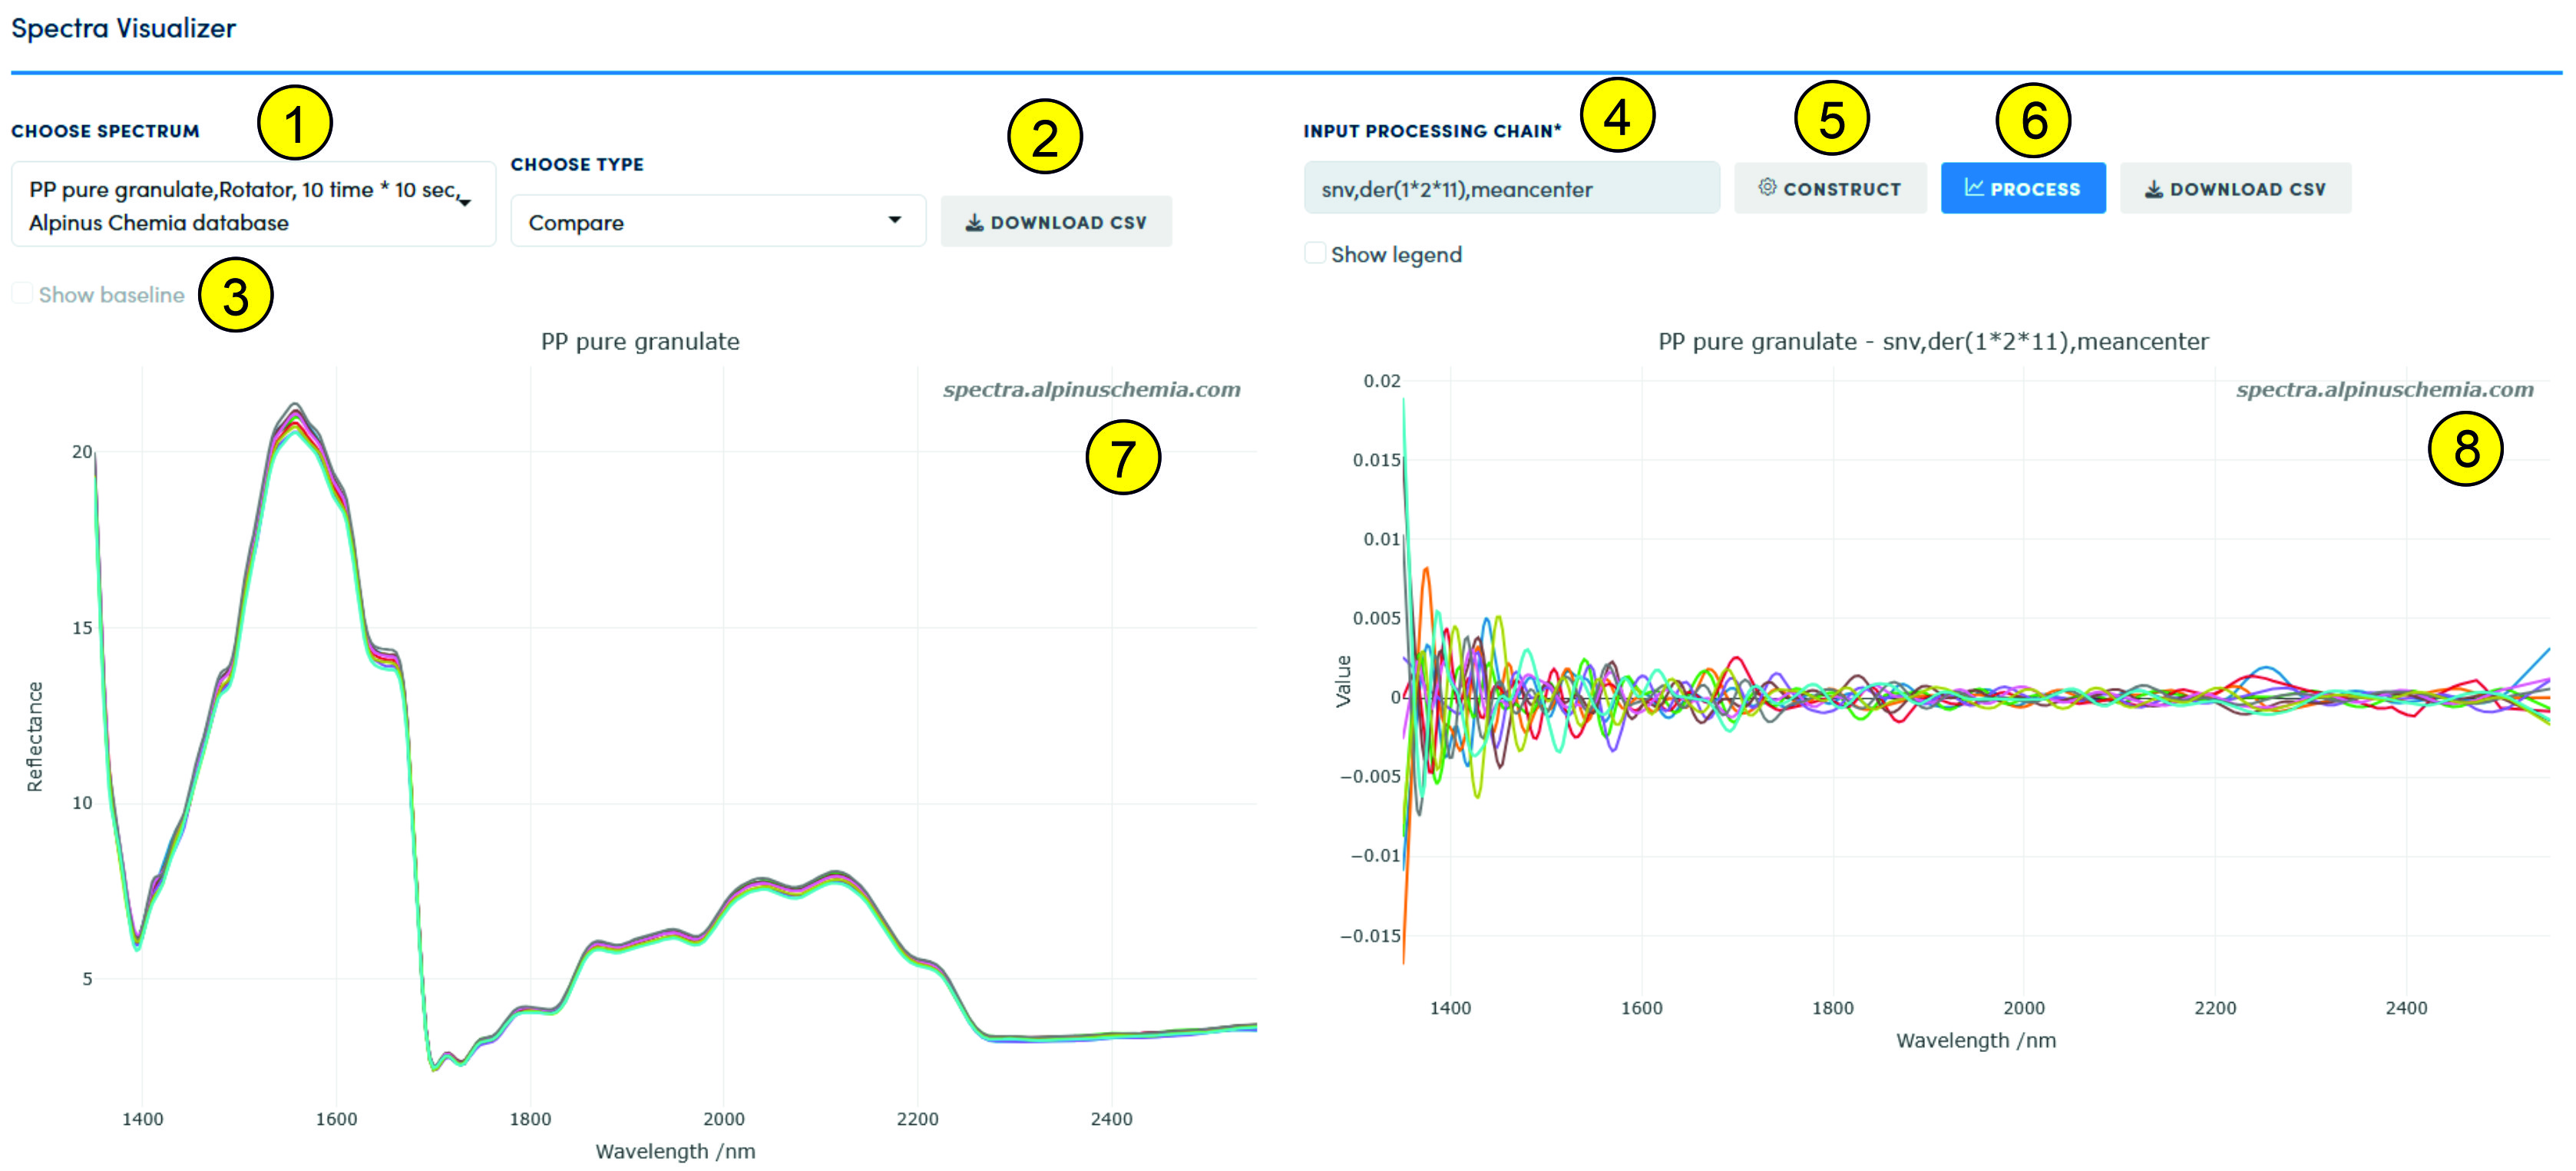Click download icon on right Download CSV
The height and width of the screenshot is (1171, 2576).
(2154, 188)
